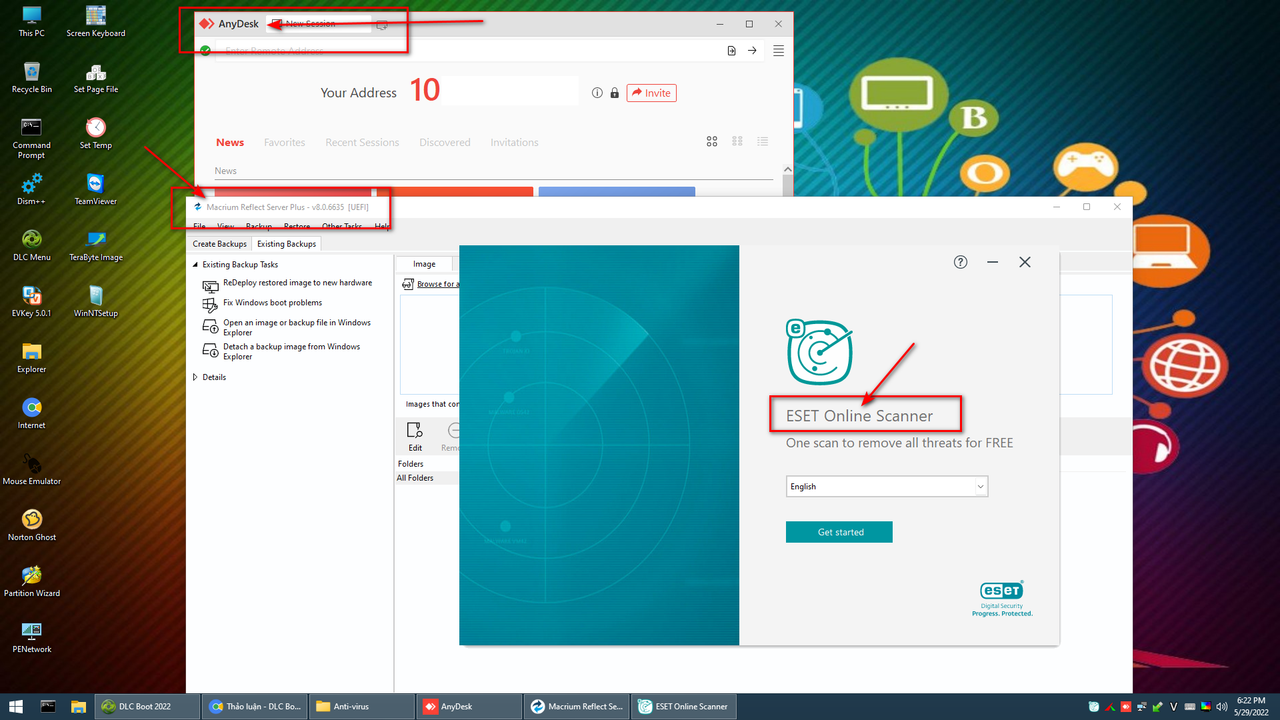Launch WinNTSetup desktop shortcut

(x=96, y=301)
